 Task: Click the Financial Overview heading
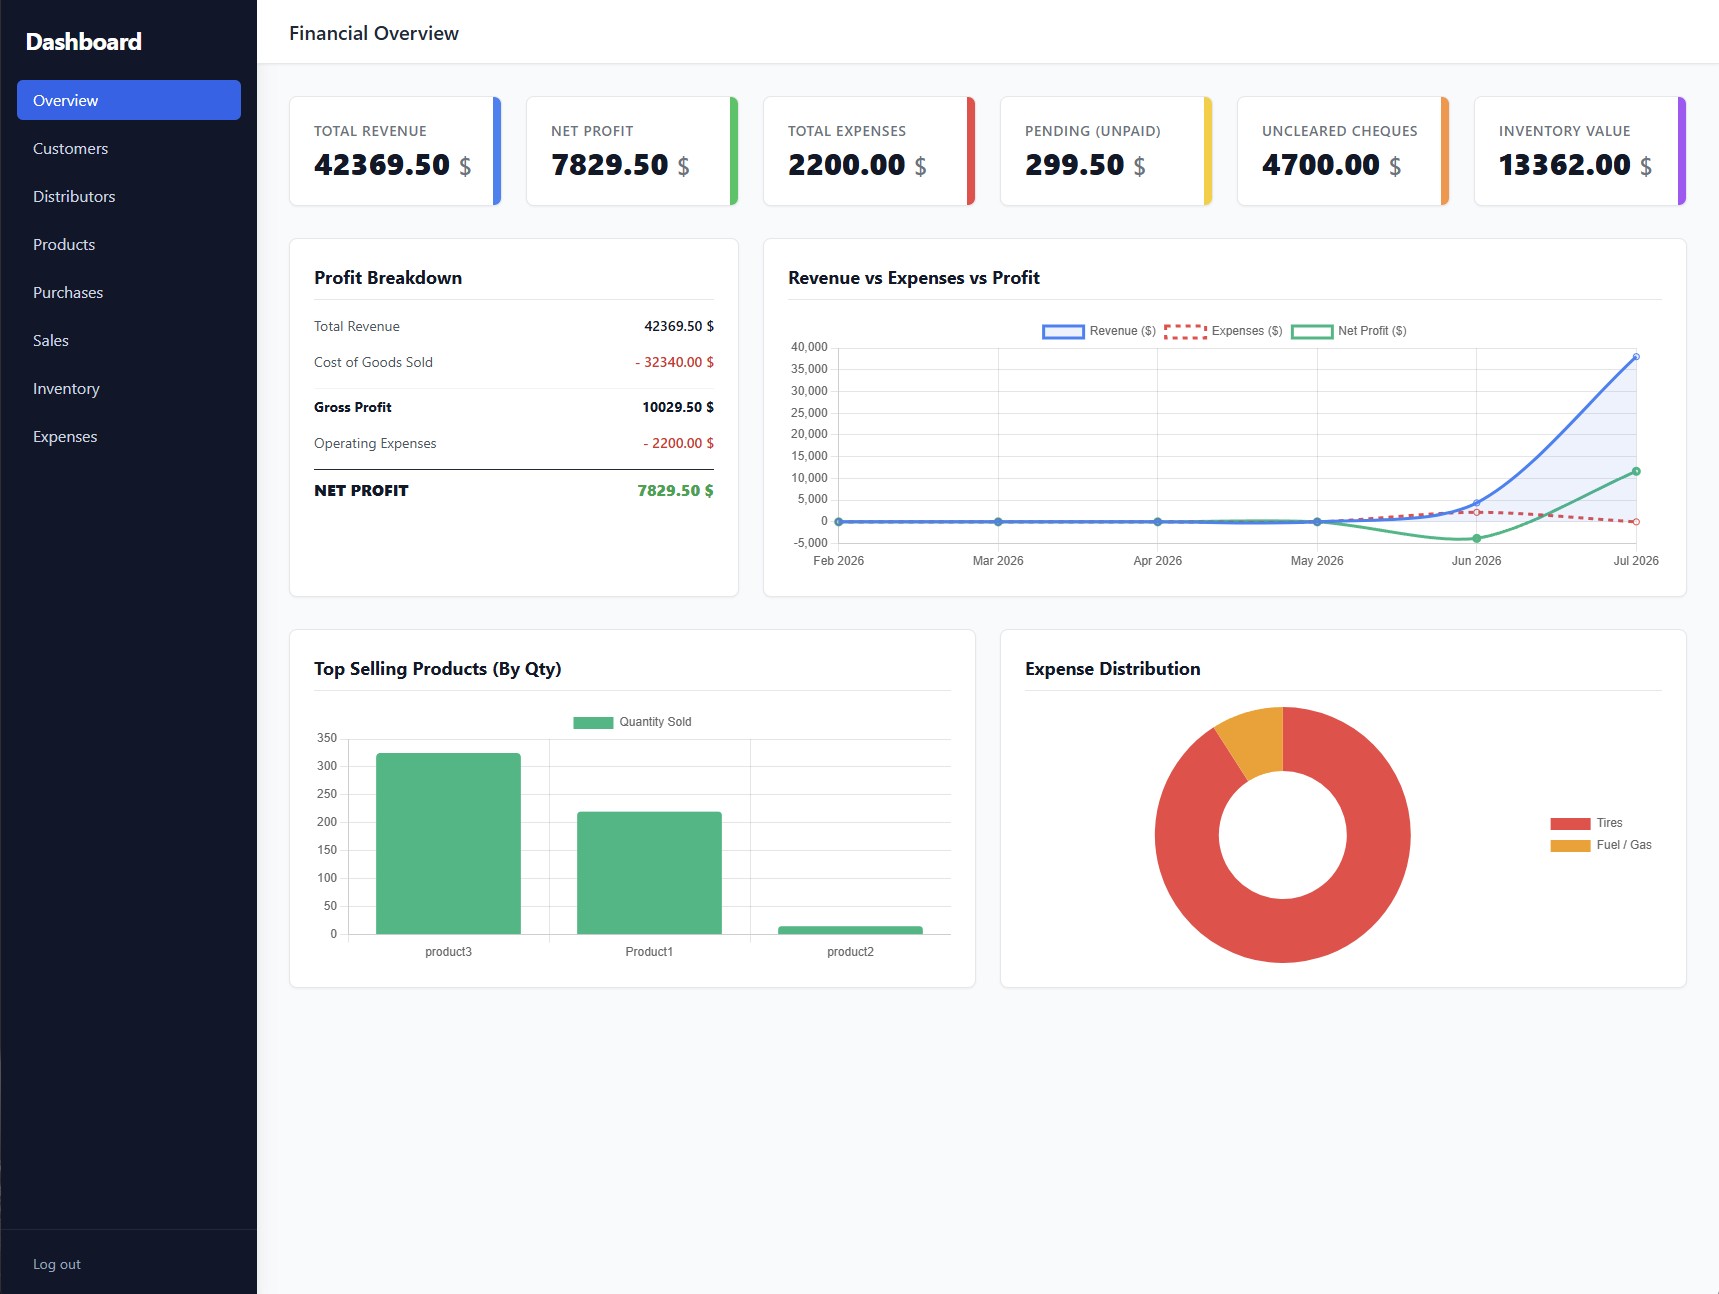[374, 33]
